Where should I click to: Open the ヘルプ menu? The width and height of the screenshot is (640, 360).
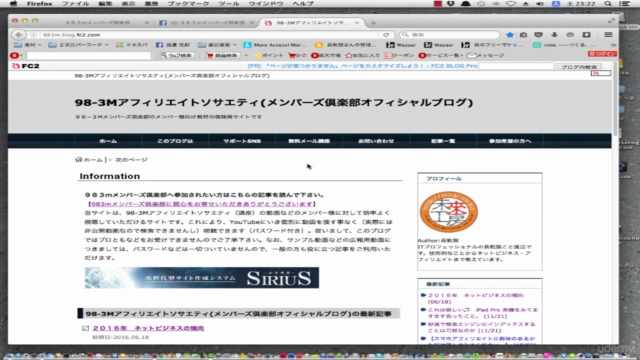click(x=303, y=4)
